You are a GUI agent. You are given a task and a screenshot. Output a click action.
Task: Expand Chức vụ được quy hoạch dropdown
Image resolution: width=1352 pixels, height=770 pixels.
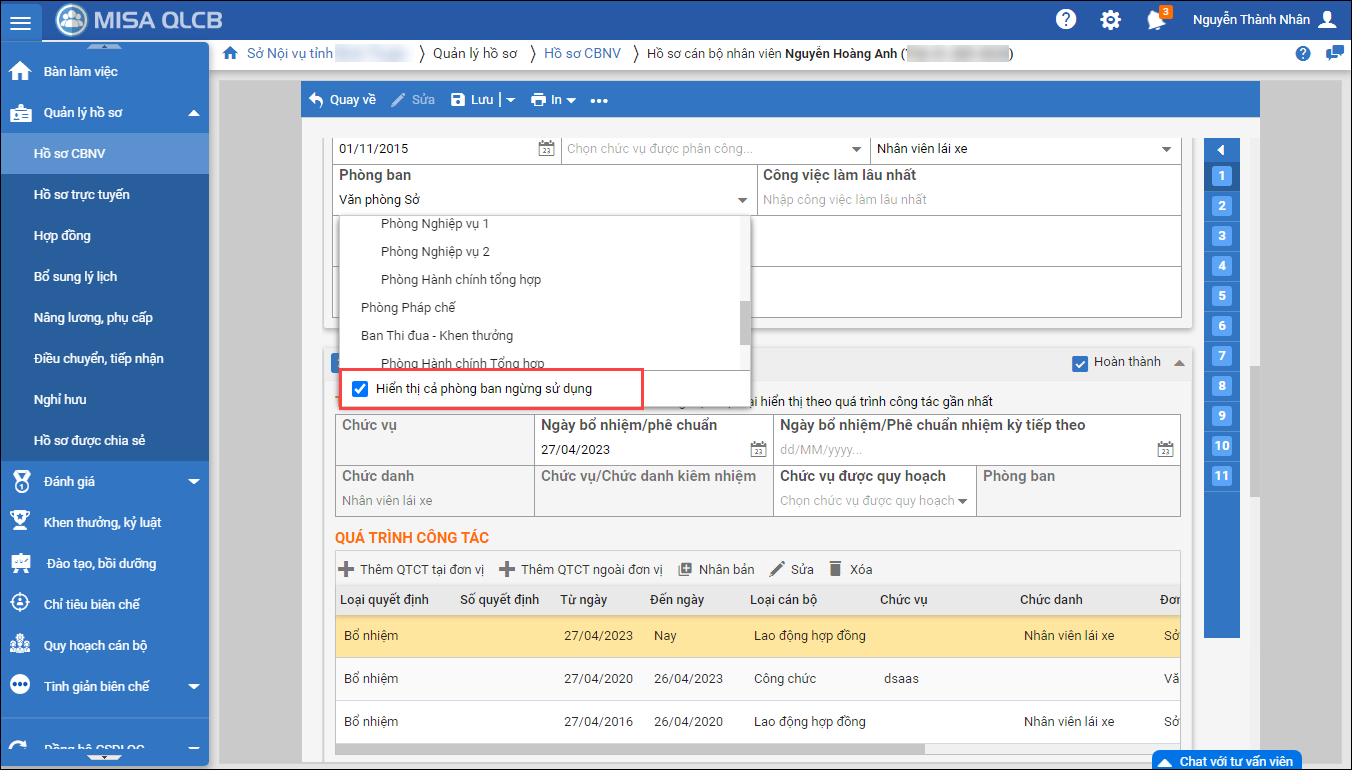(x=962, y=501)
